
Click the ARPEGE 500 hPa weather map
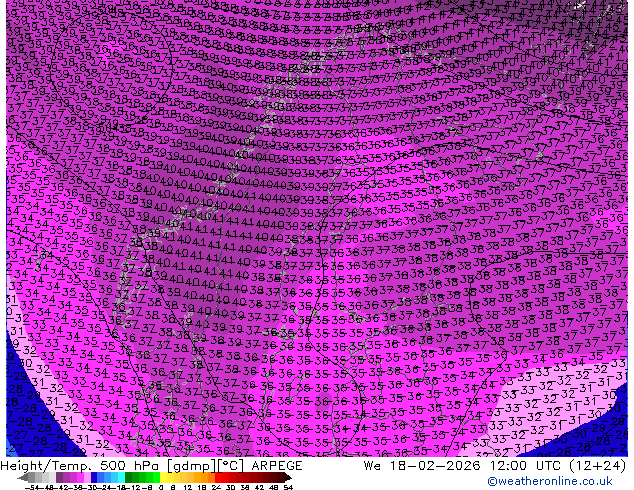tap(317, 228)
